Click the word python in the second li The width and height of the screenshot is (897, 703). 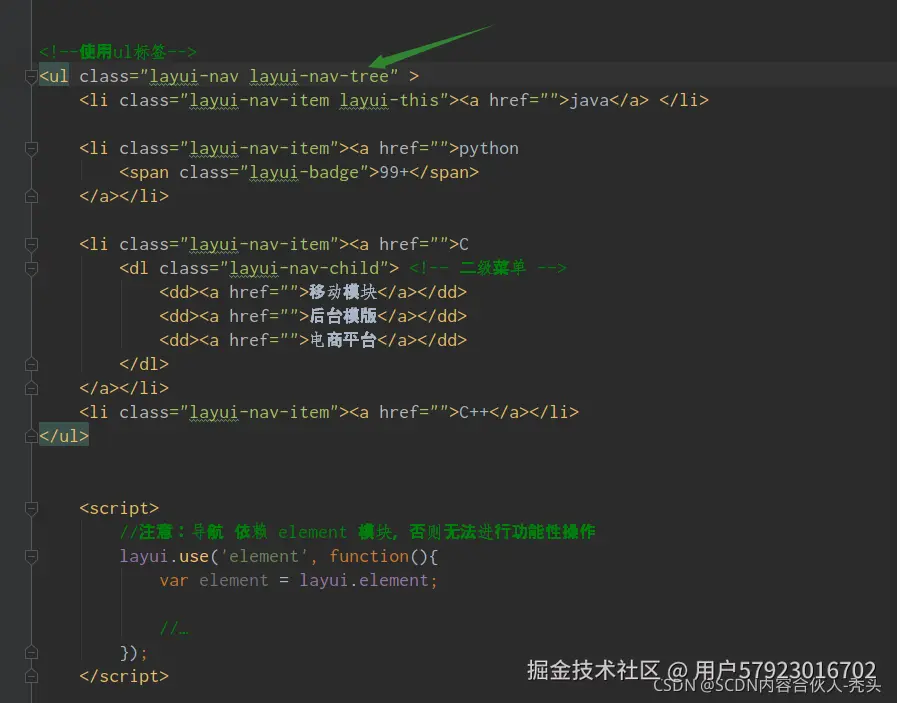[489, 149]
